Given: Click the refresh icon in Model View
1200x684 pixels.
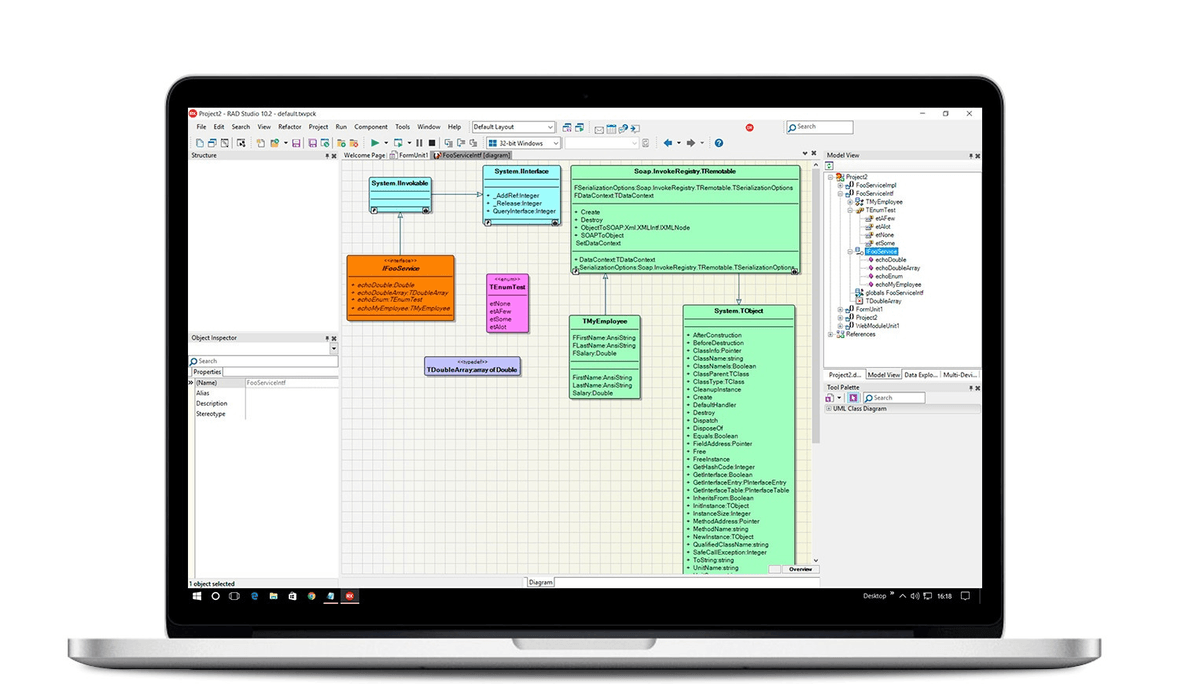Looking at the screenshot, I should [829, 165].
